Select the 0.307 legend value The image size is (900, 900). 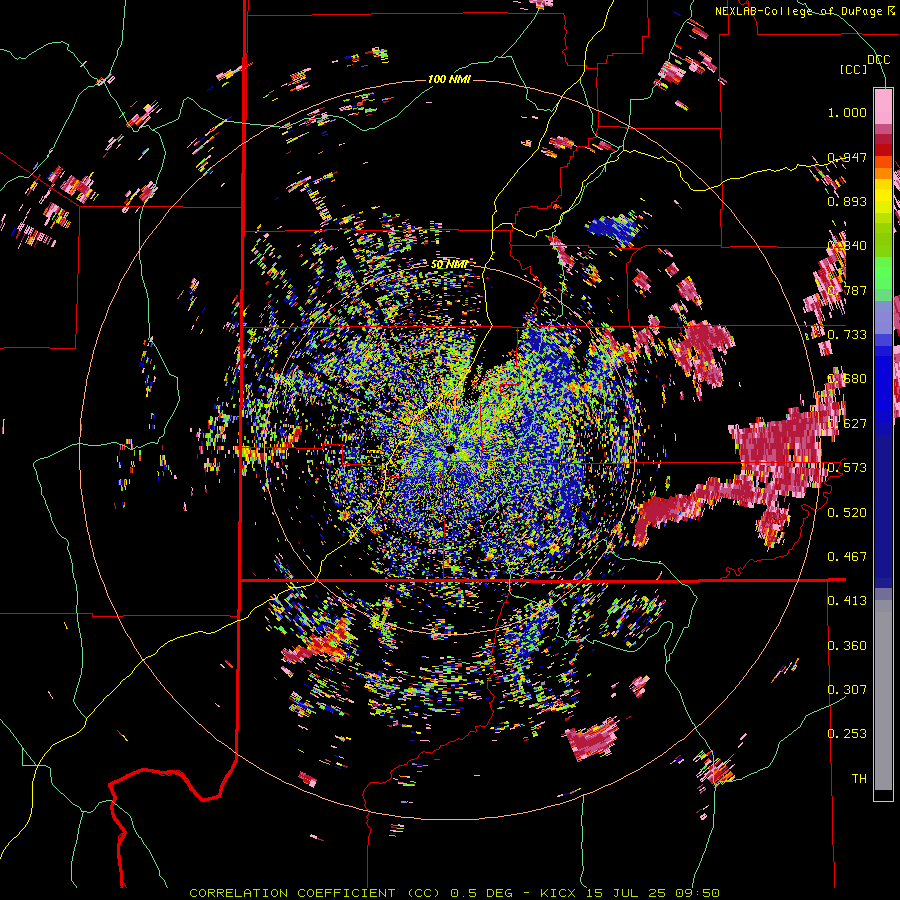point(847,690)
